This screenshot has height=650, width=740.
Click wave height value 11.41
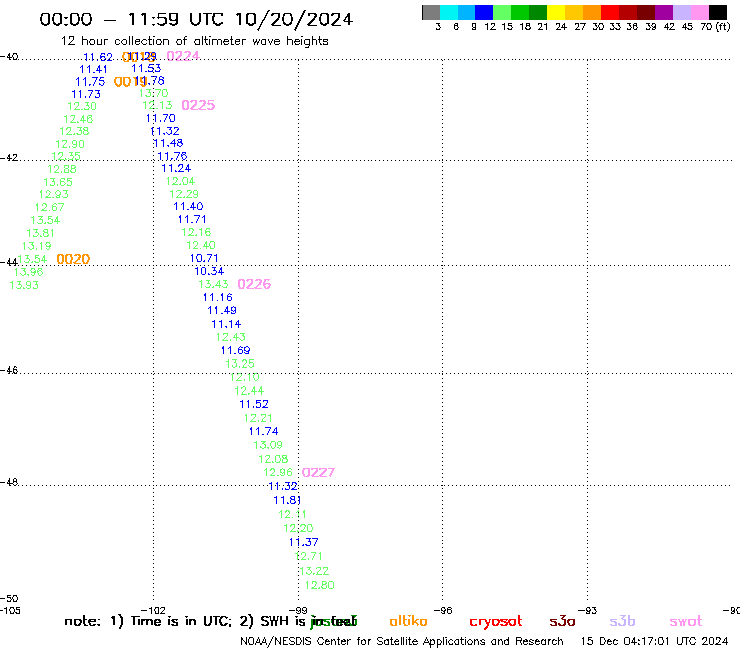pyautogui.click(x=93, y=69)
